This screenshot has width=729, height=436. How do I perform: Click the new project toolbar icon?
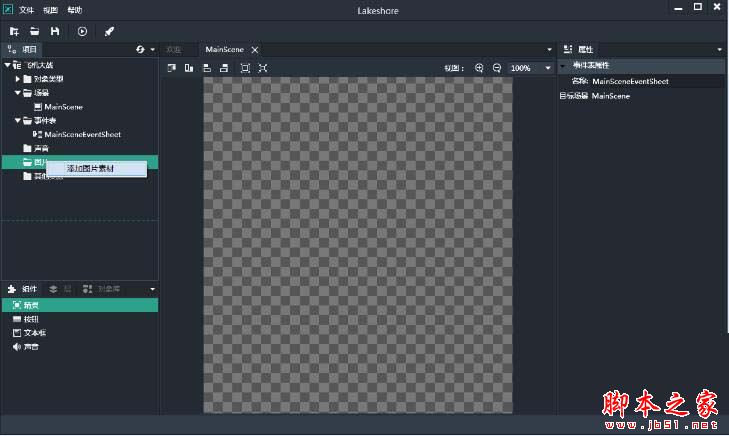14,31
